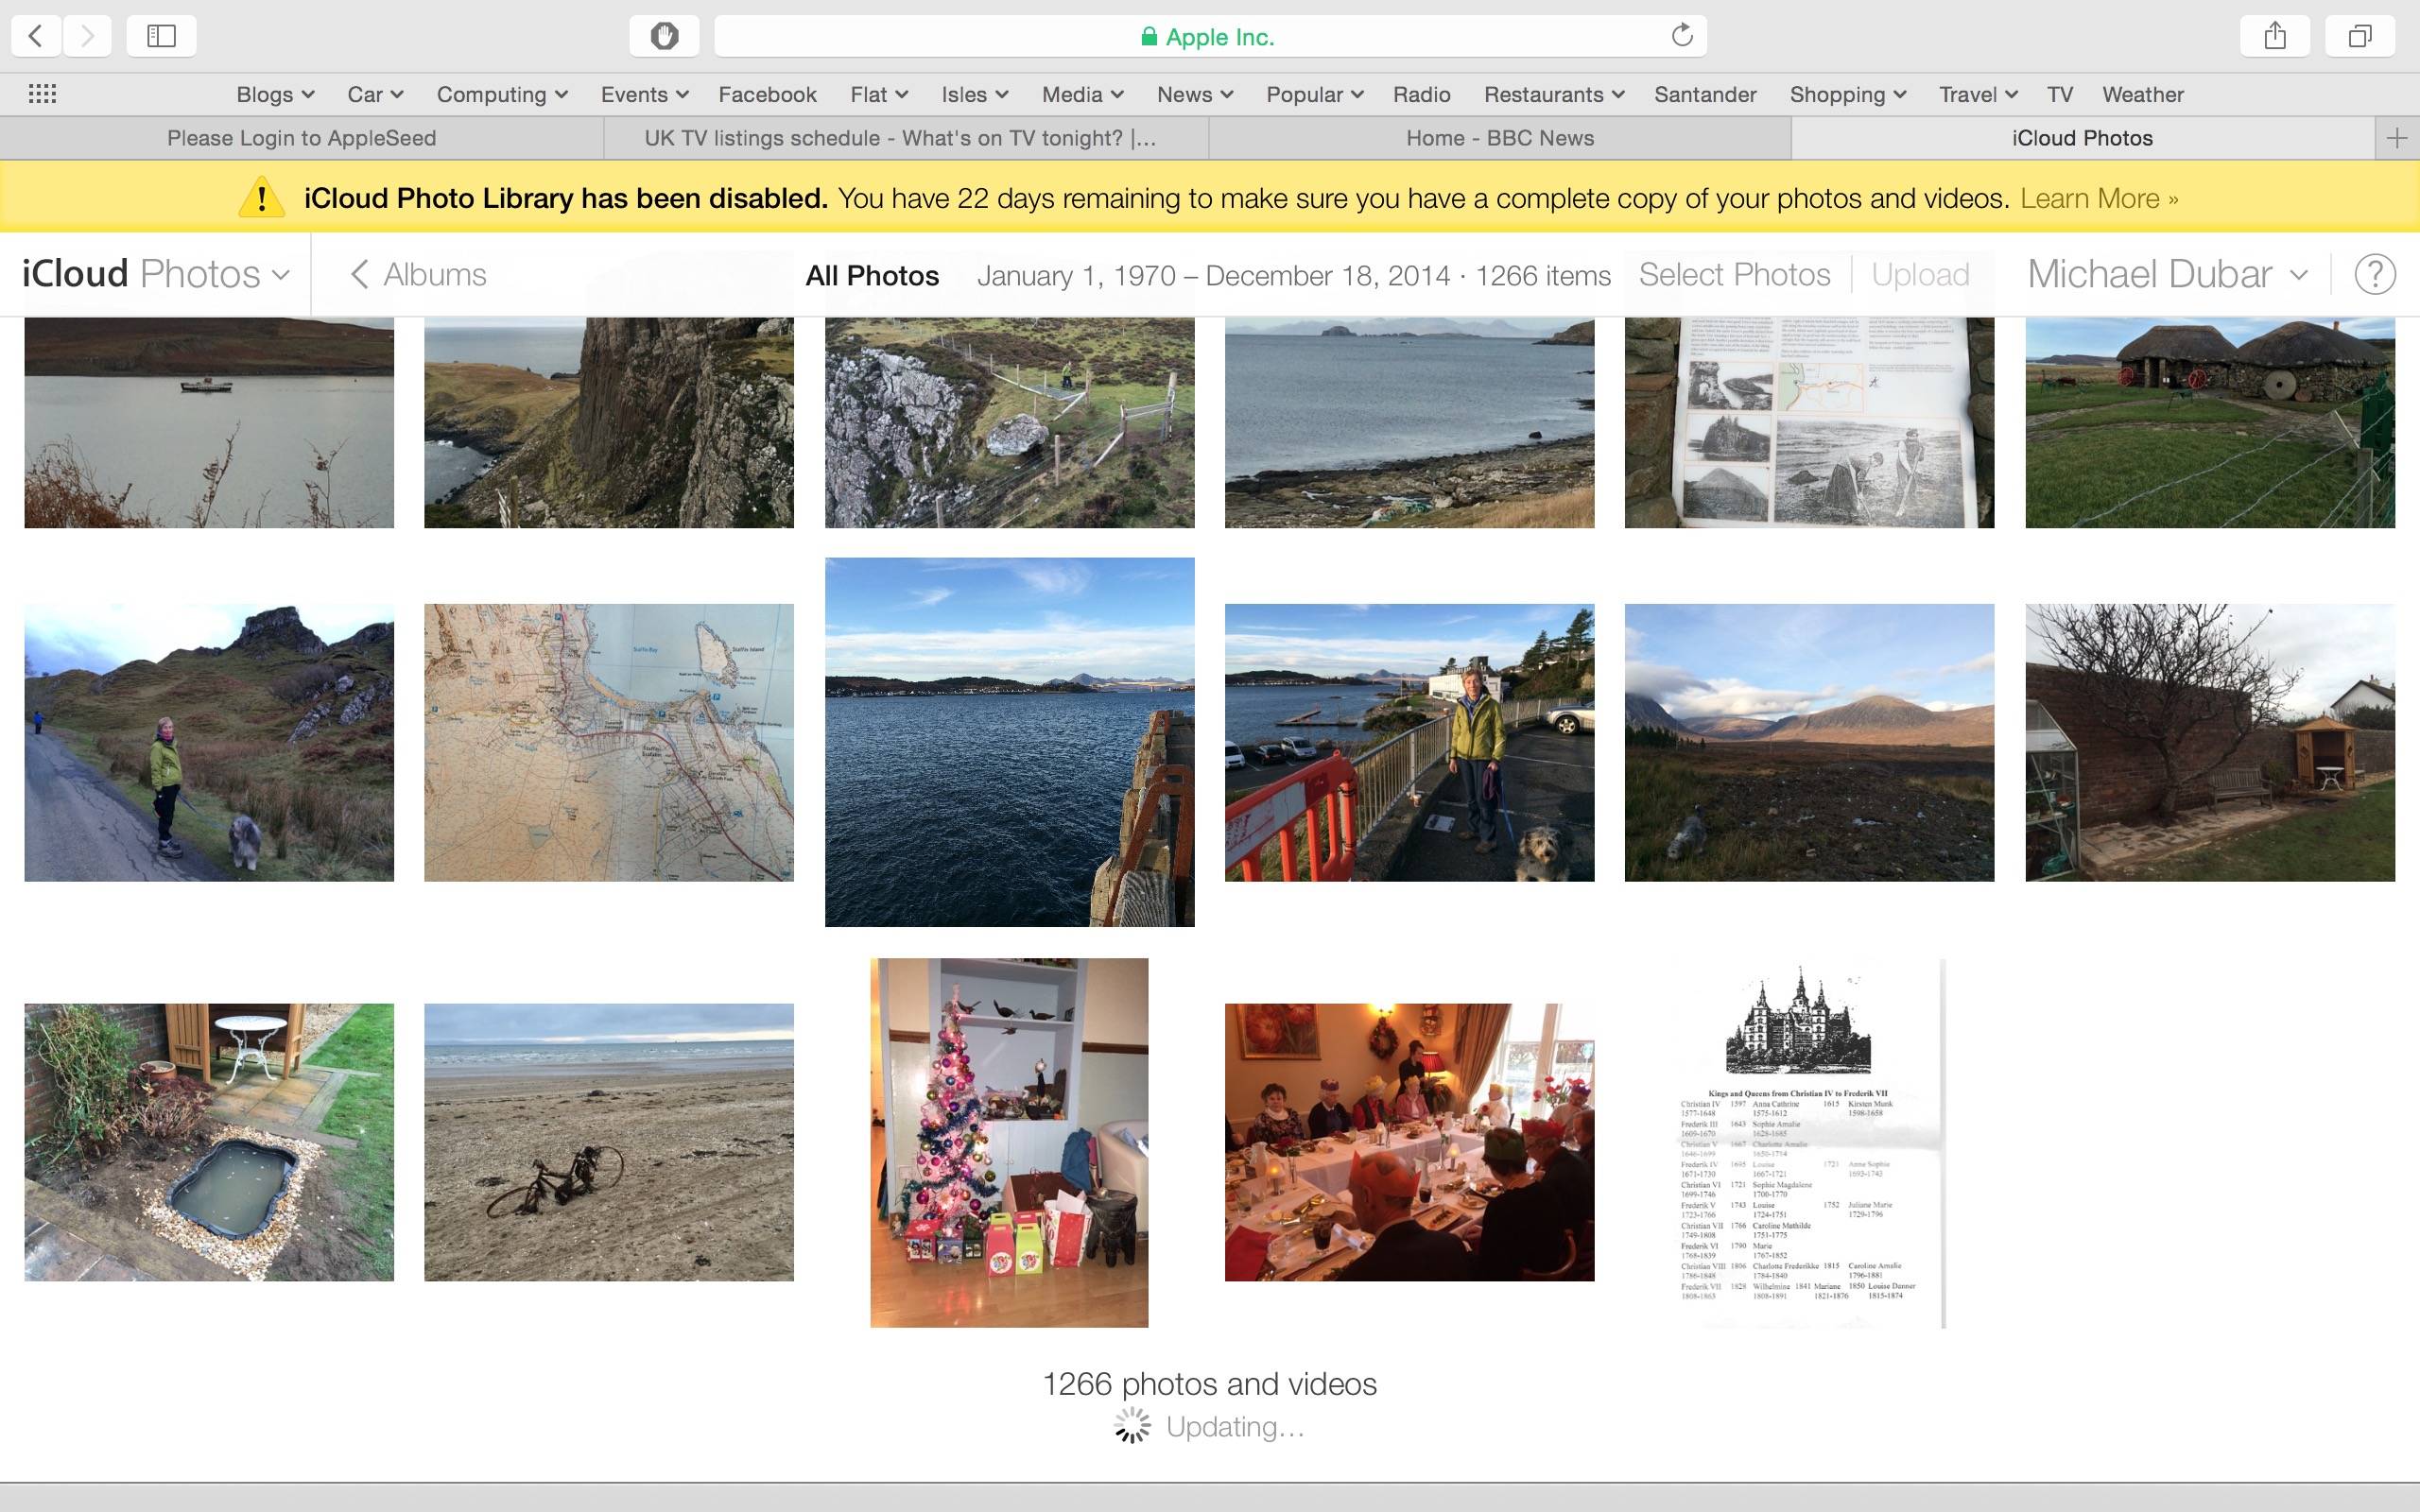This screenshot has width=2420, height=1512.
Task: Click the Christmas dinner photo thumbnail
Action: coord(1411,1141)
